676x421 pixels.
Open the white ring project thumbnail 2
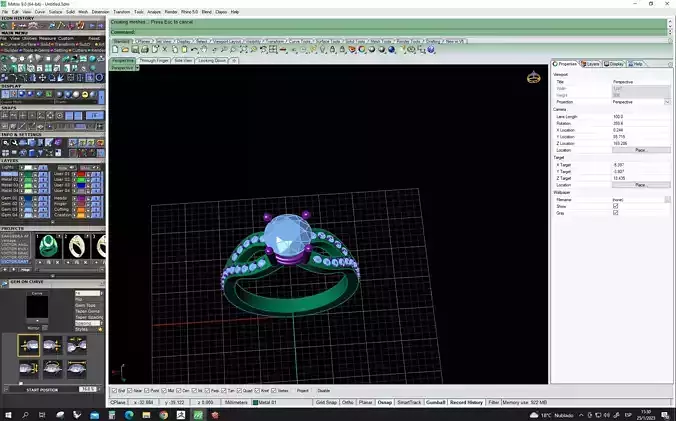point(77,246)
